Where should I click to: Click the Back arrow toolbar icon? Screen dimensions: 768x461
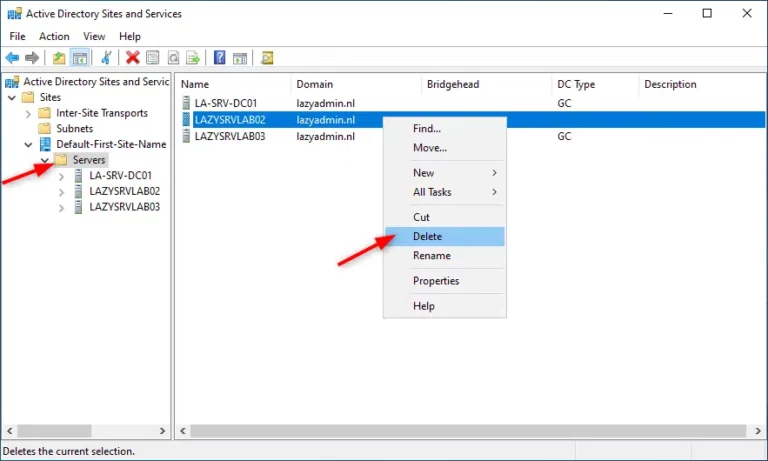(12, 58)
